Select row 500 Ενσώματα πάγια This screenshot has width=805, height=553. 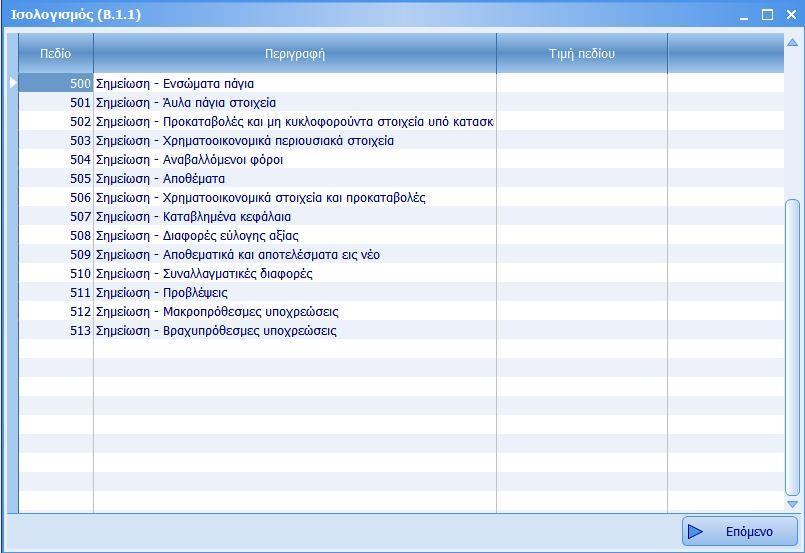401,83
